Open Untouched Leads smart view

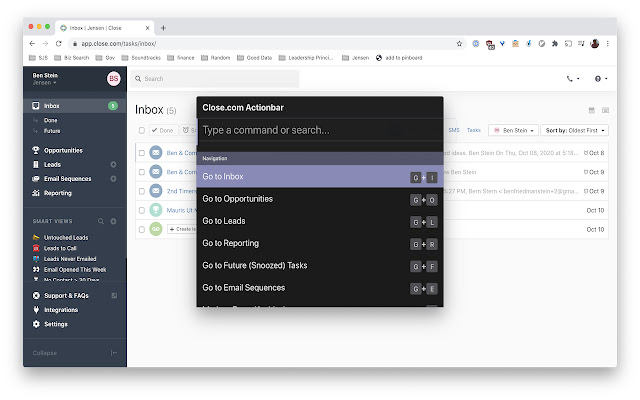tap(66, 238)
